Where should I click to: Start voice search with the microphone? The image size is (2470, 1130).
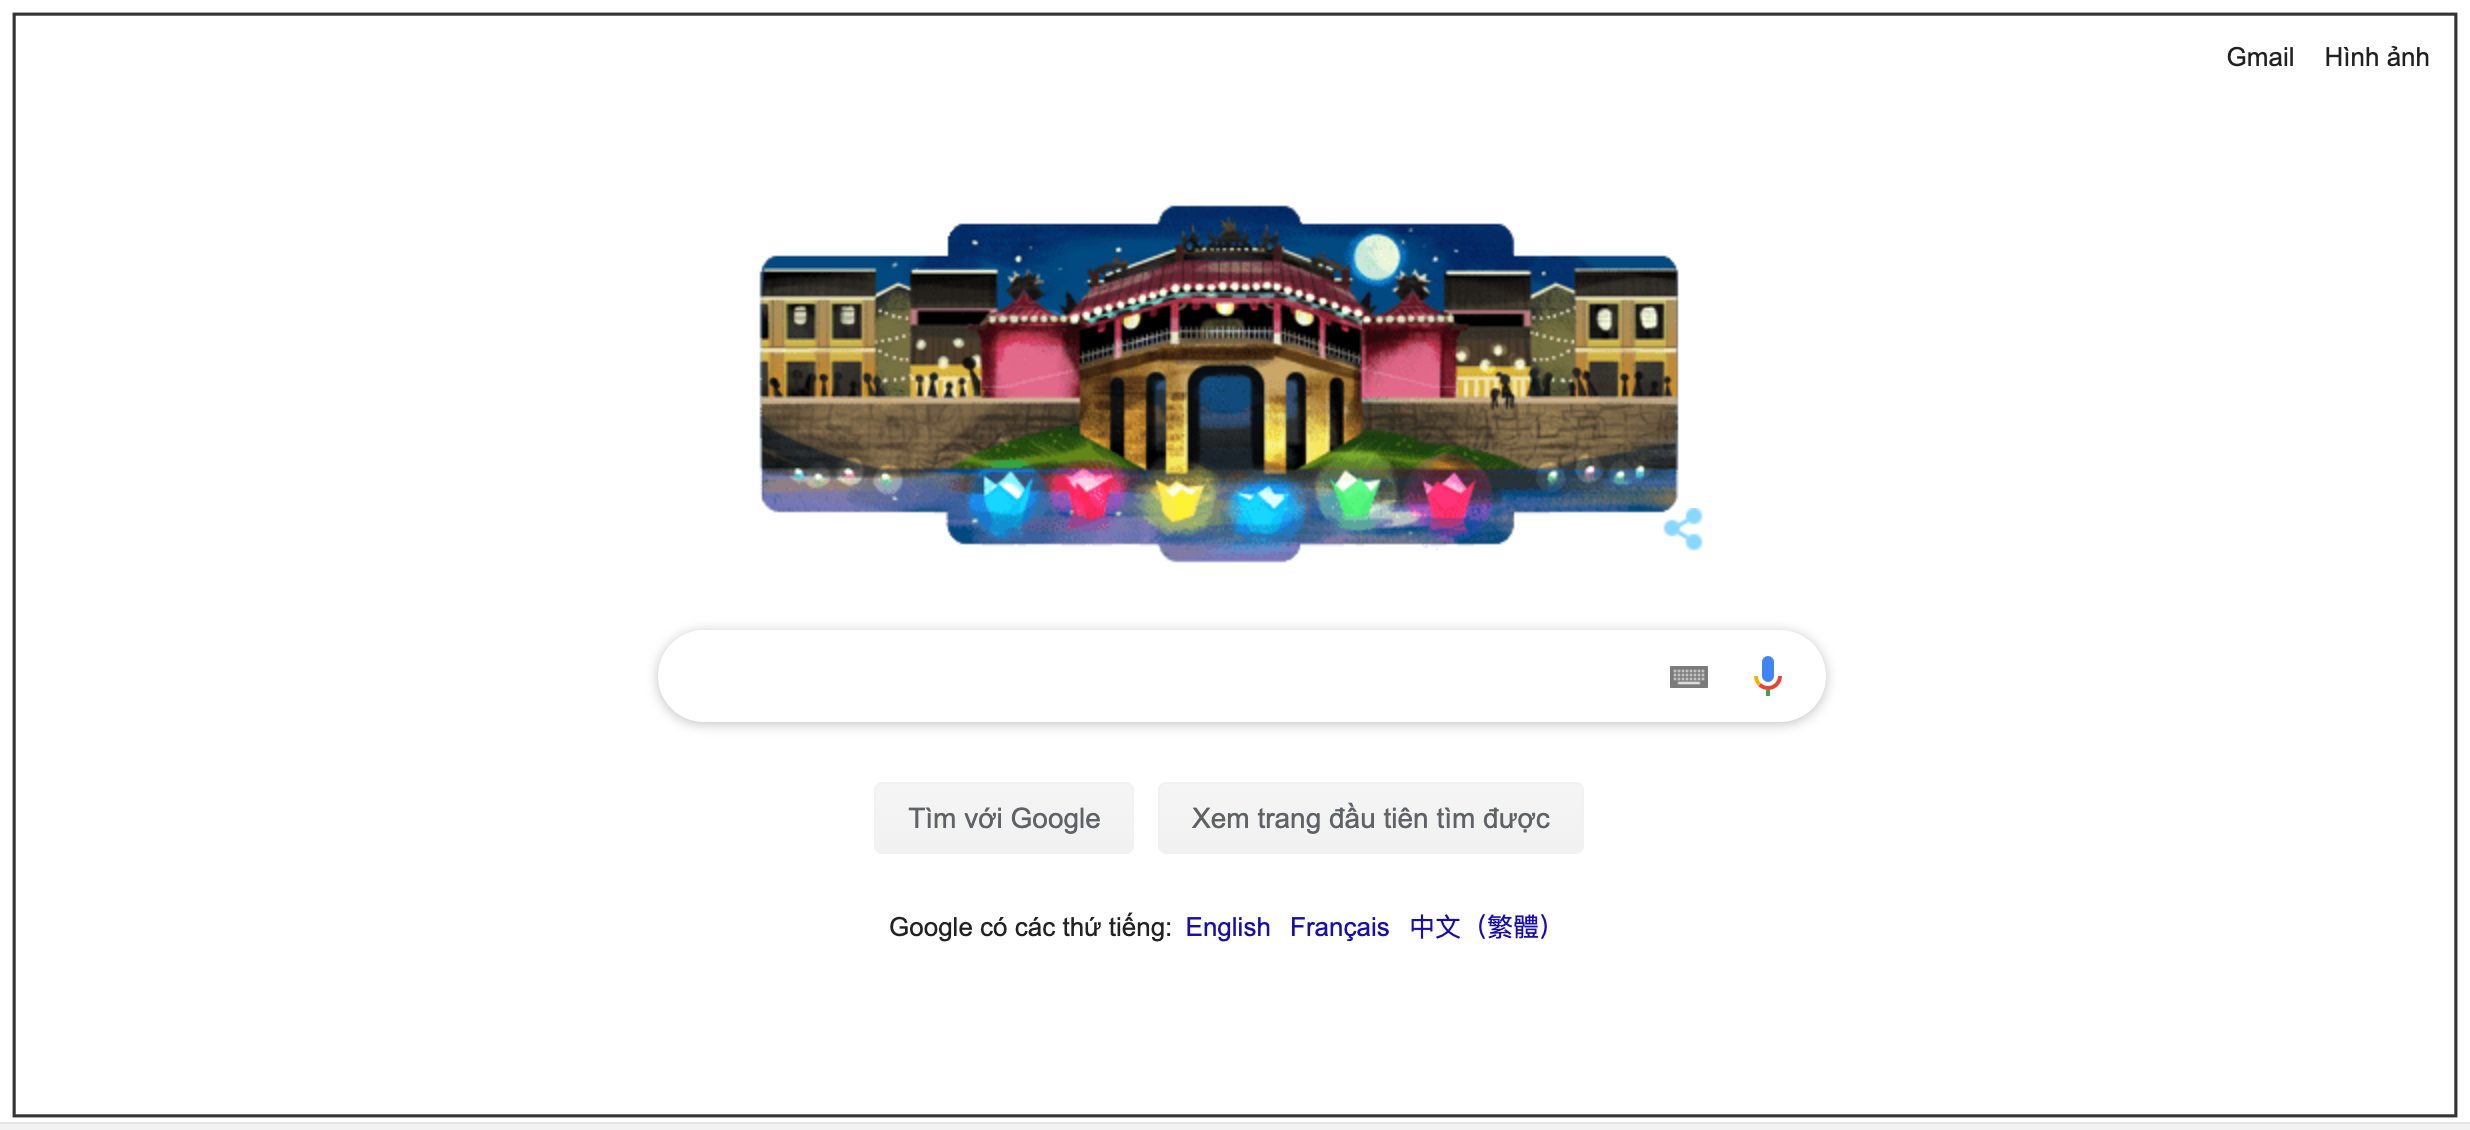pos(1767,676)
